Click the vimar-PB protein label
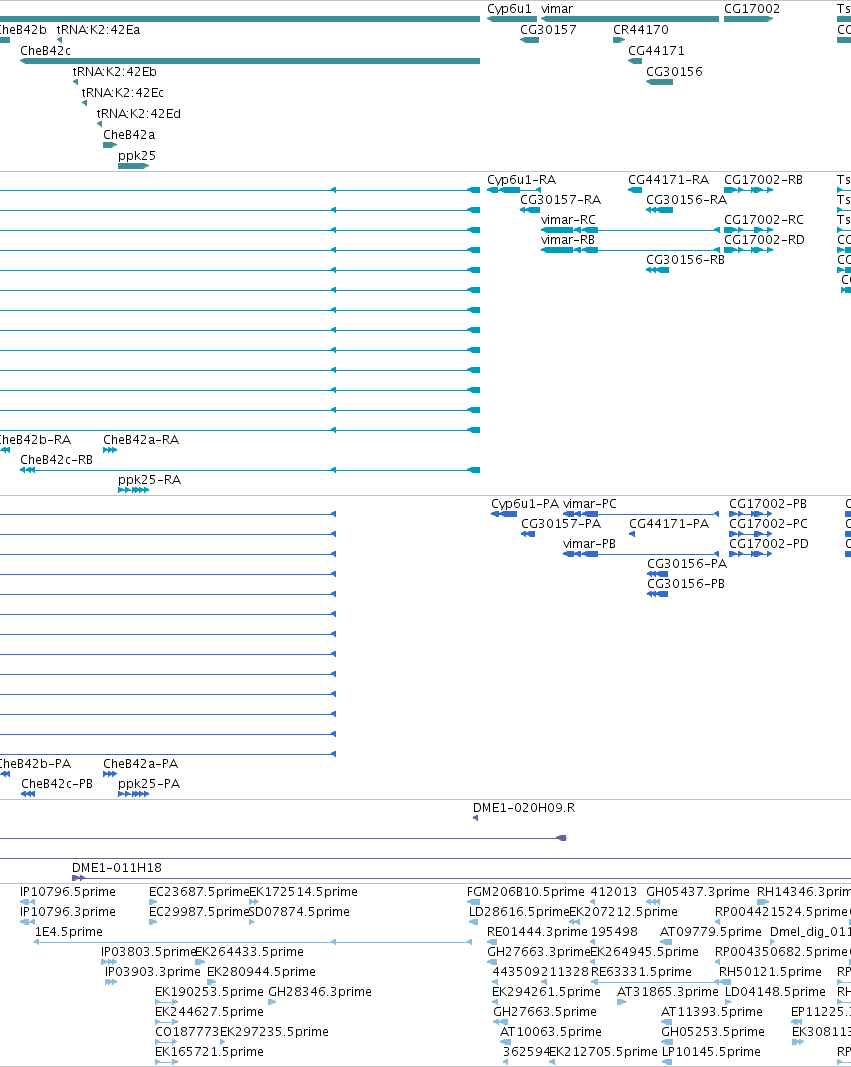 (589, 544)
